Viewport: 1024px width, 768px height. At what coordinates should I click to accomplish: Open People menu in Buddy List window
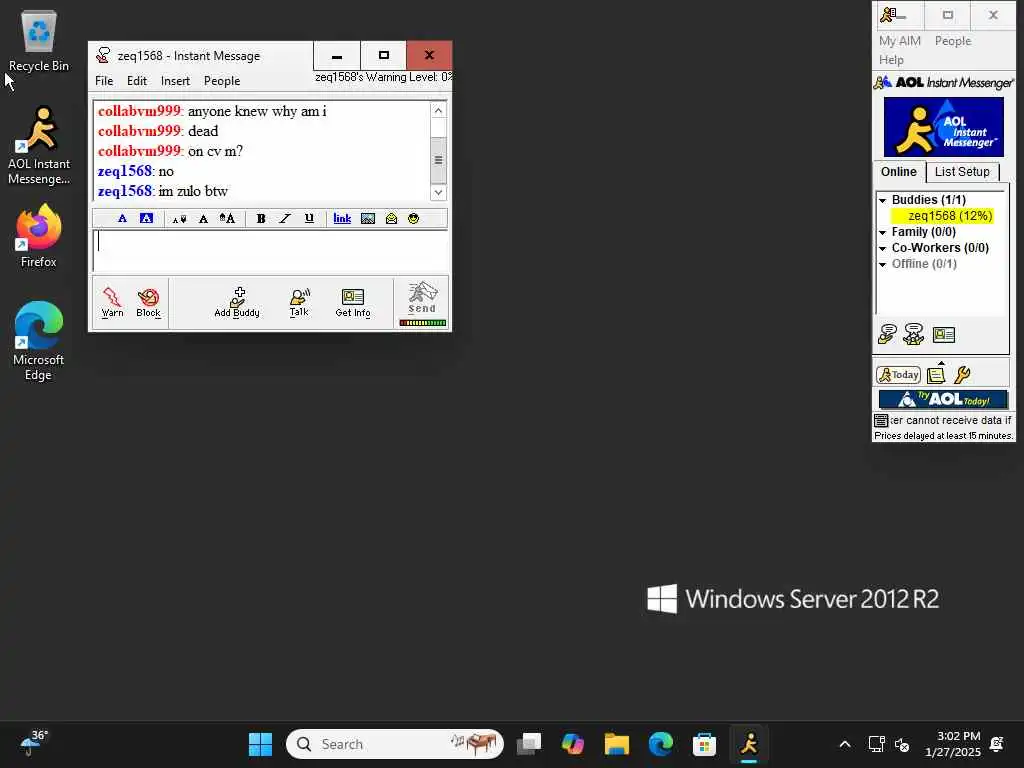[952, 40]
